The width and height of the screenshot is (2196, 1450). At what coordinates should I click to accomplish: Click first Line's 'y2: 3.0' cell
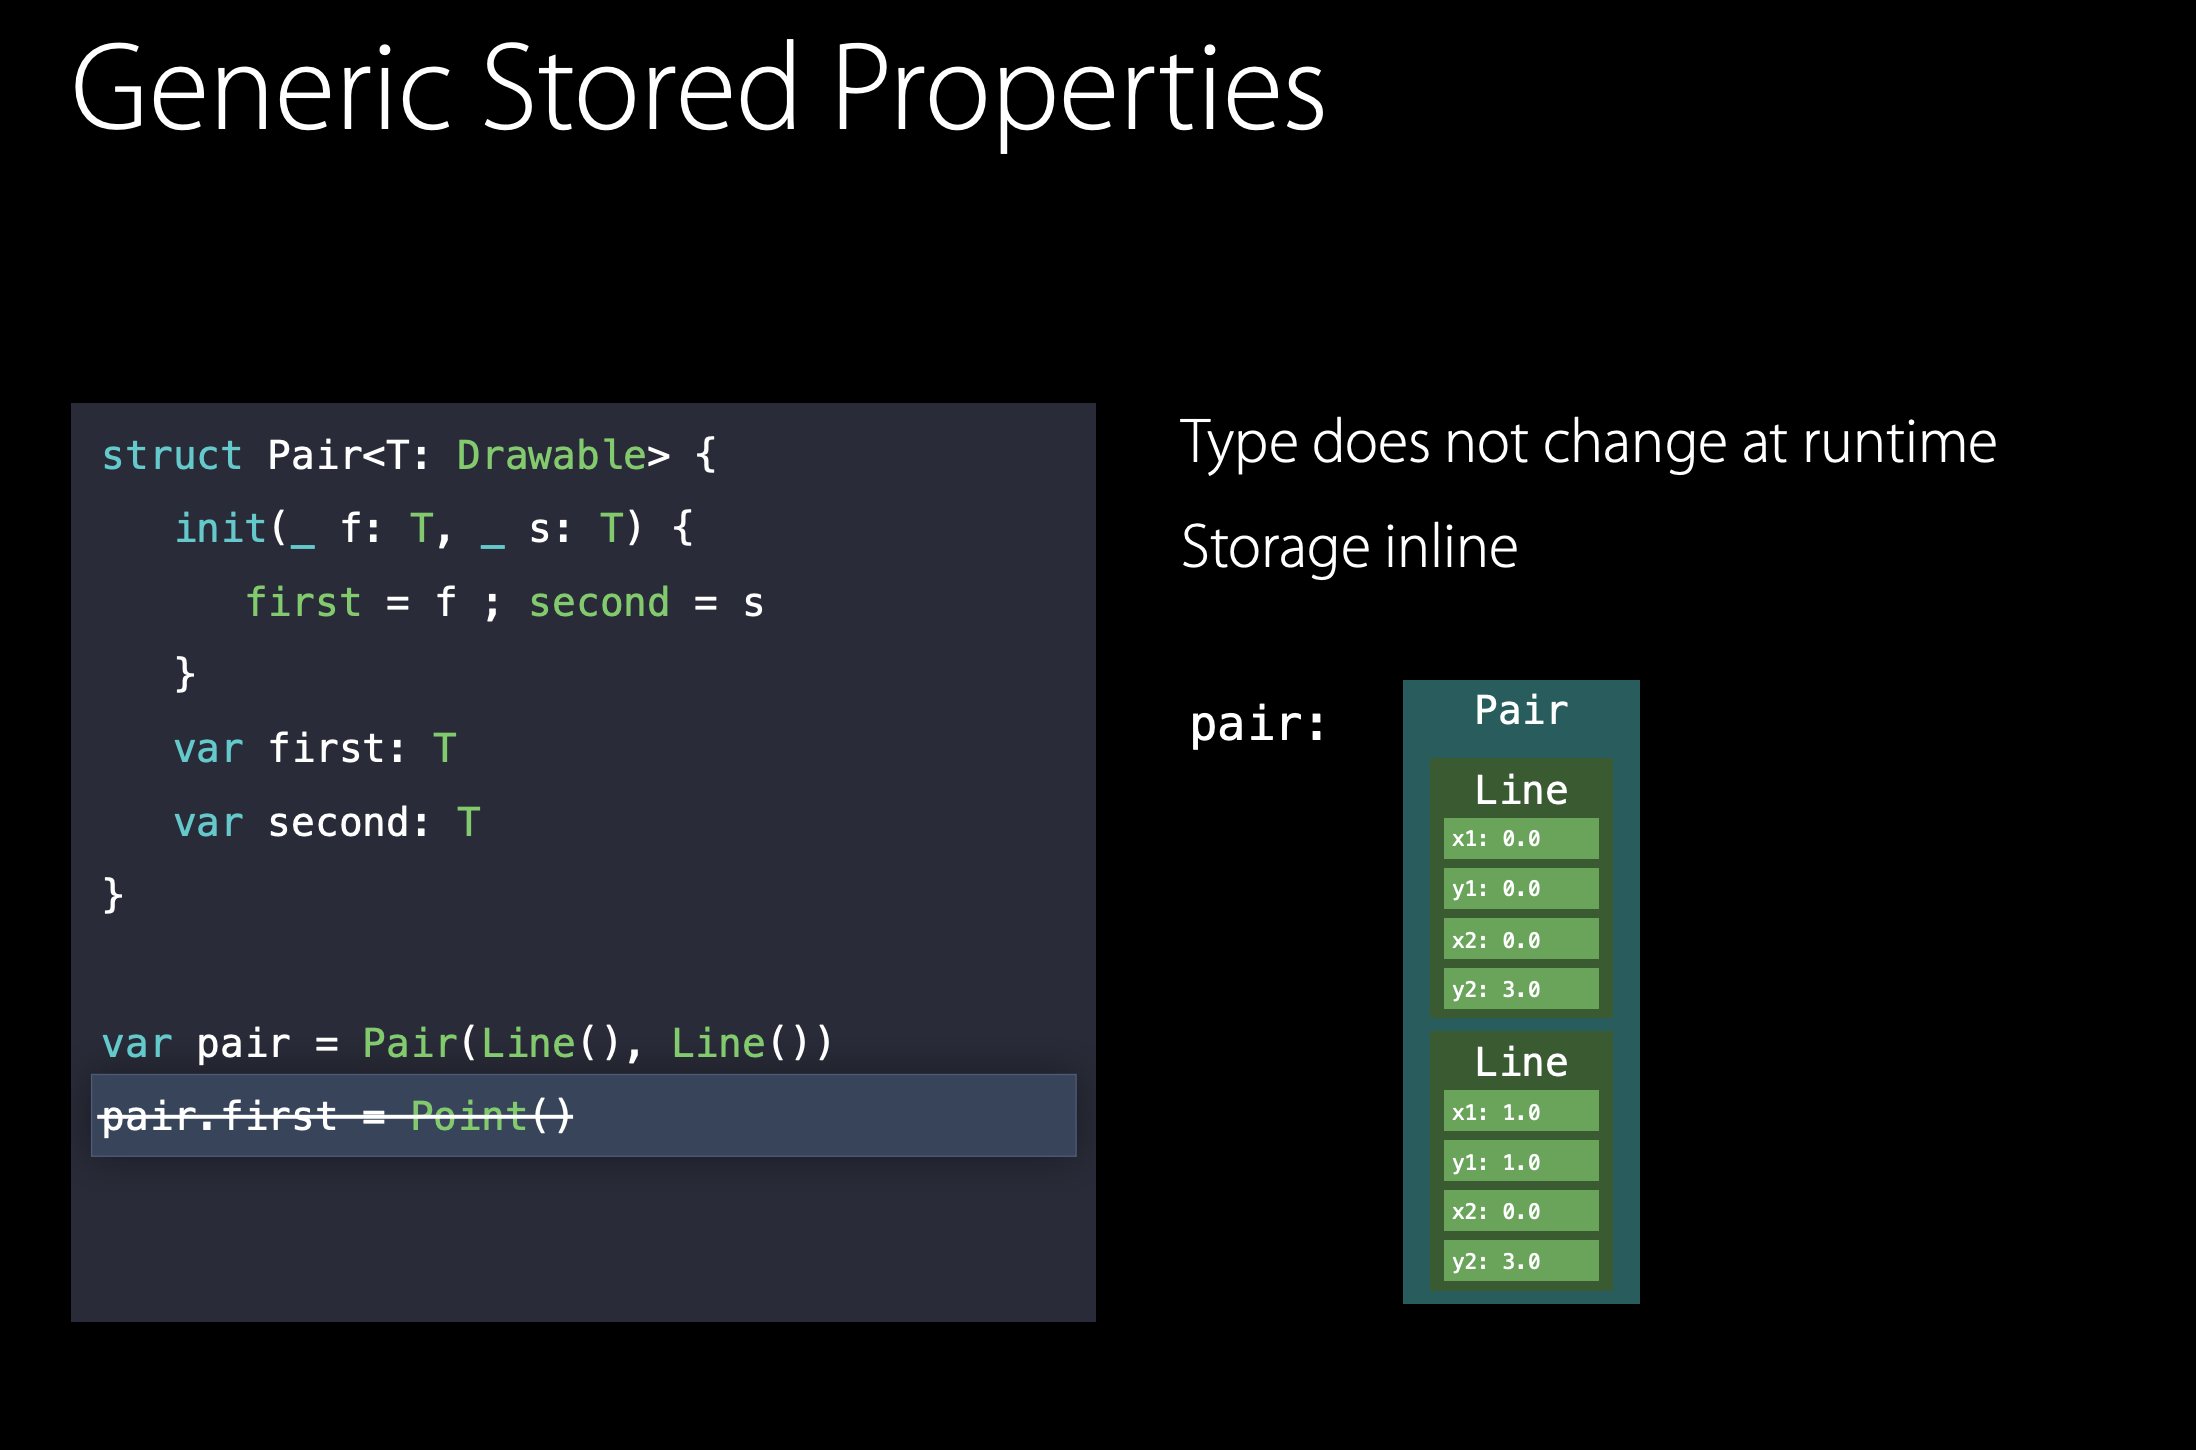1520,989
